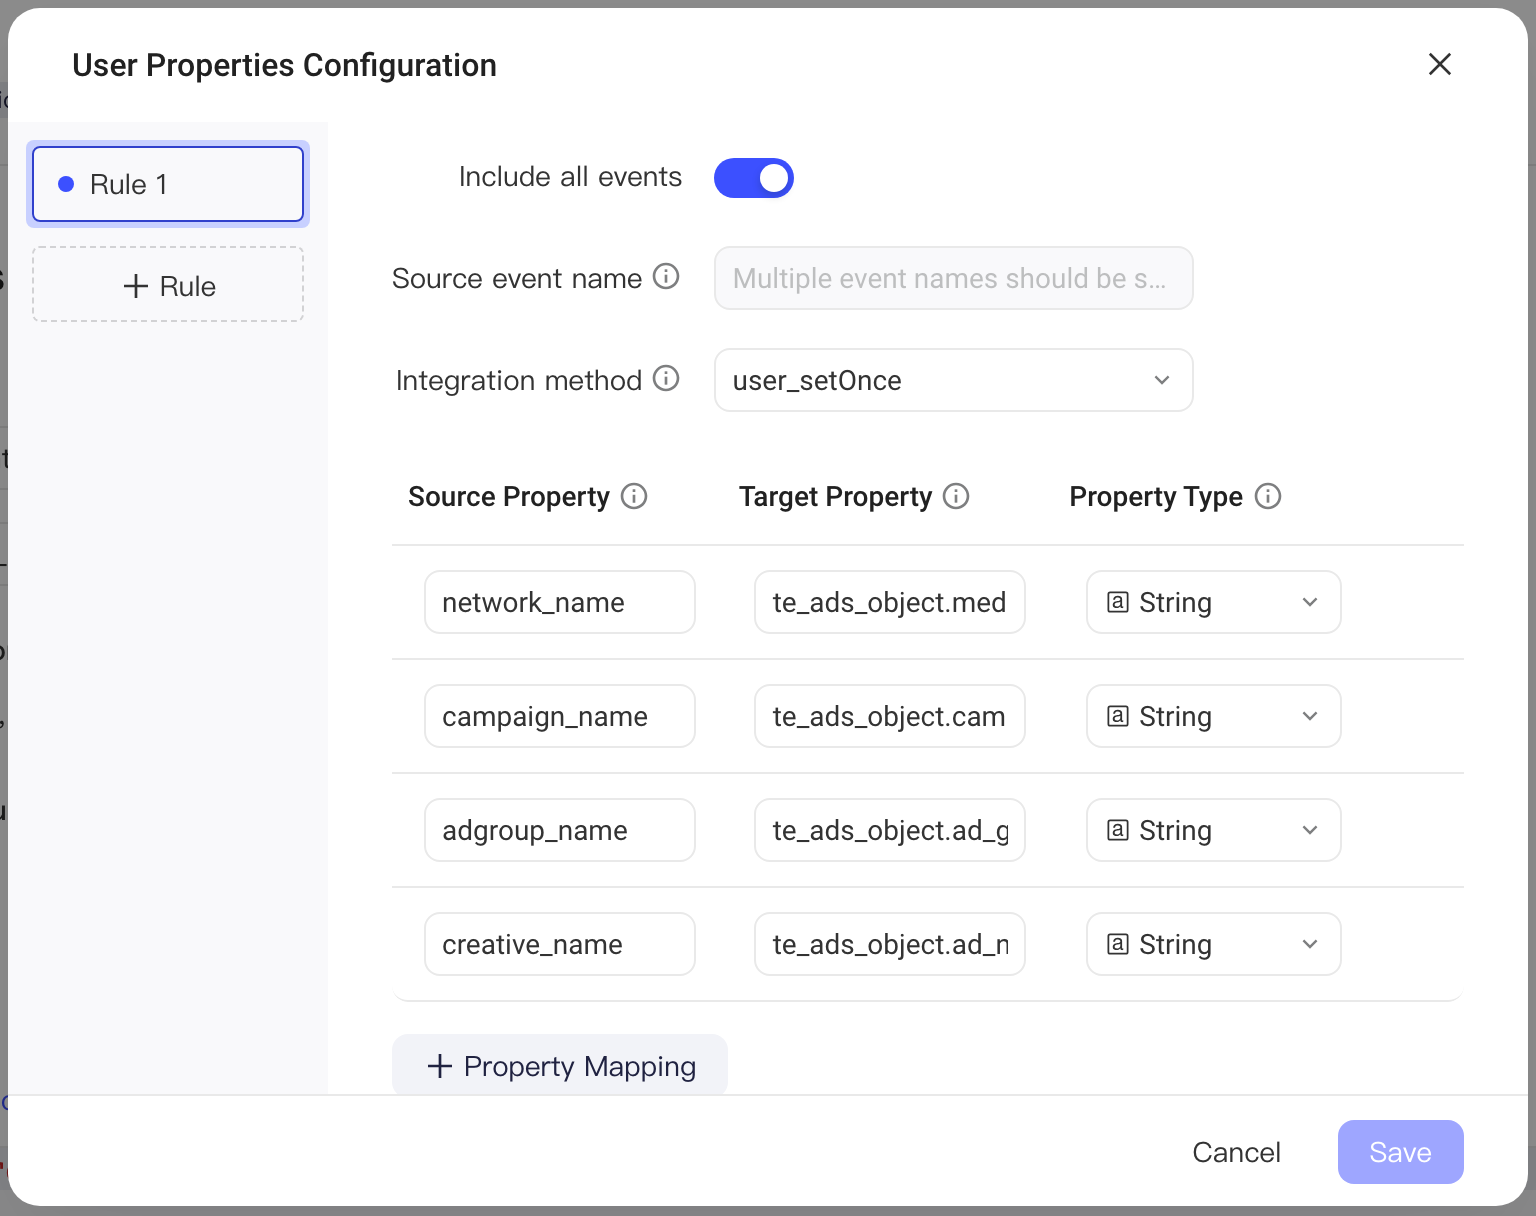Click the adgroup_name source property field
Viewport: 1536px width, 1216px height.
[560, 830]
